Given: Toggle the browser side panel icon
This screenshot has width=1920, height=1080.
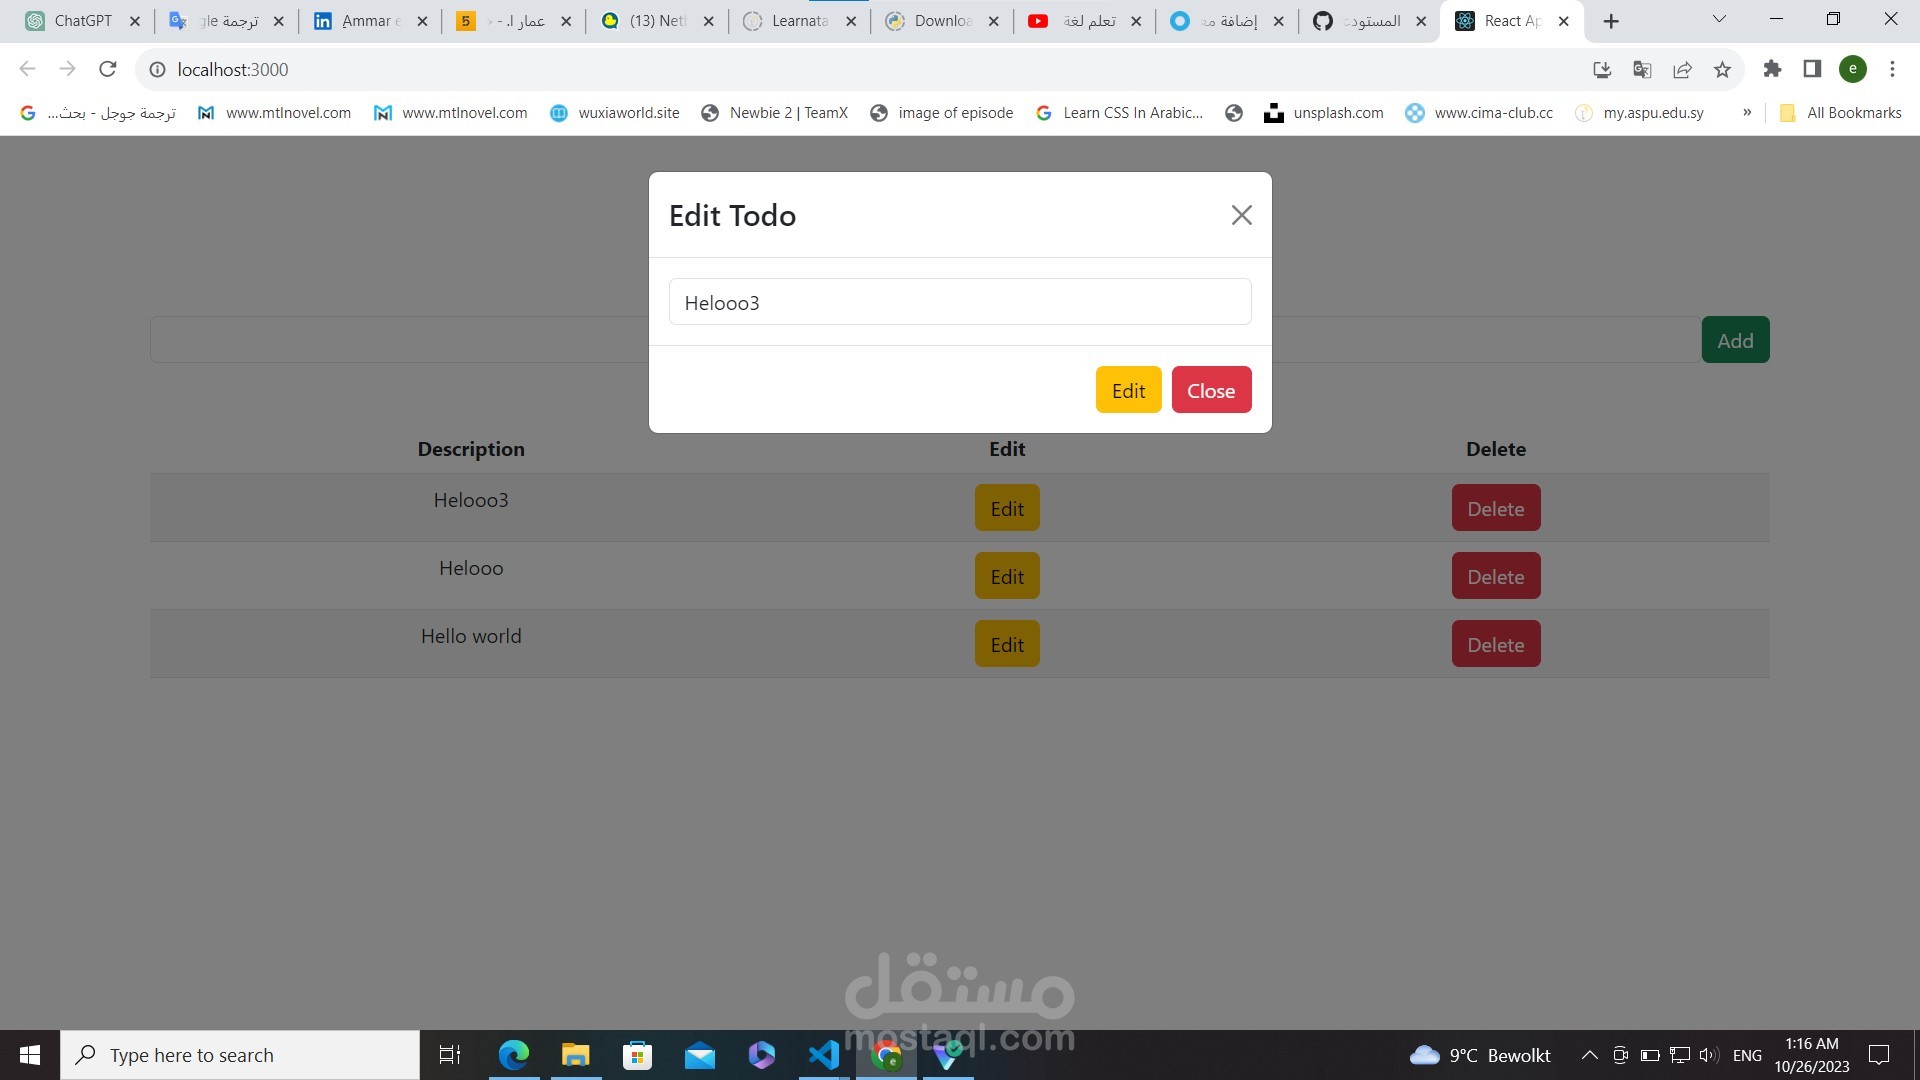Looking at the screenshot, I should (1812, 69).
